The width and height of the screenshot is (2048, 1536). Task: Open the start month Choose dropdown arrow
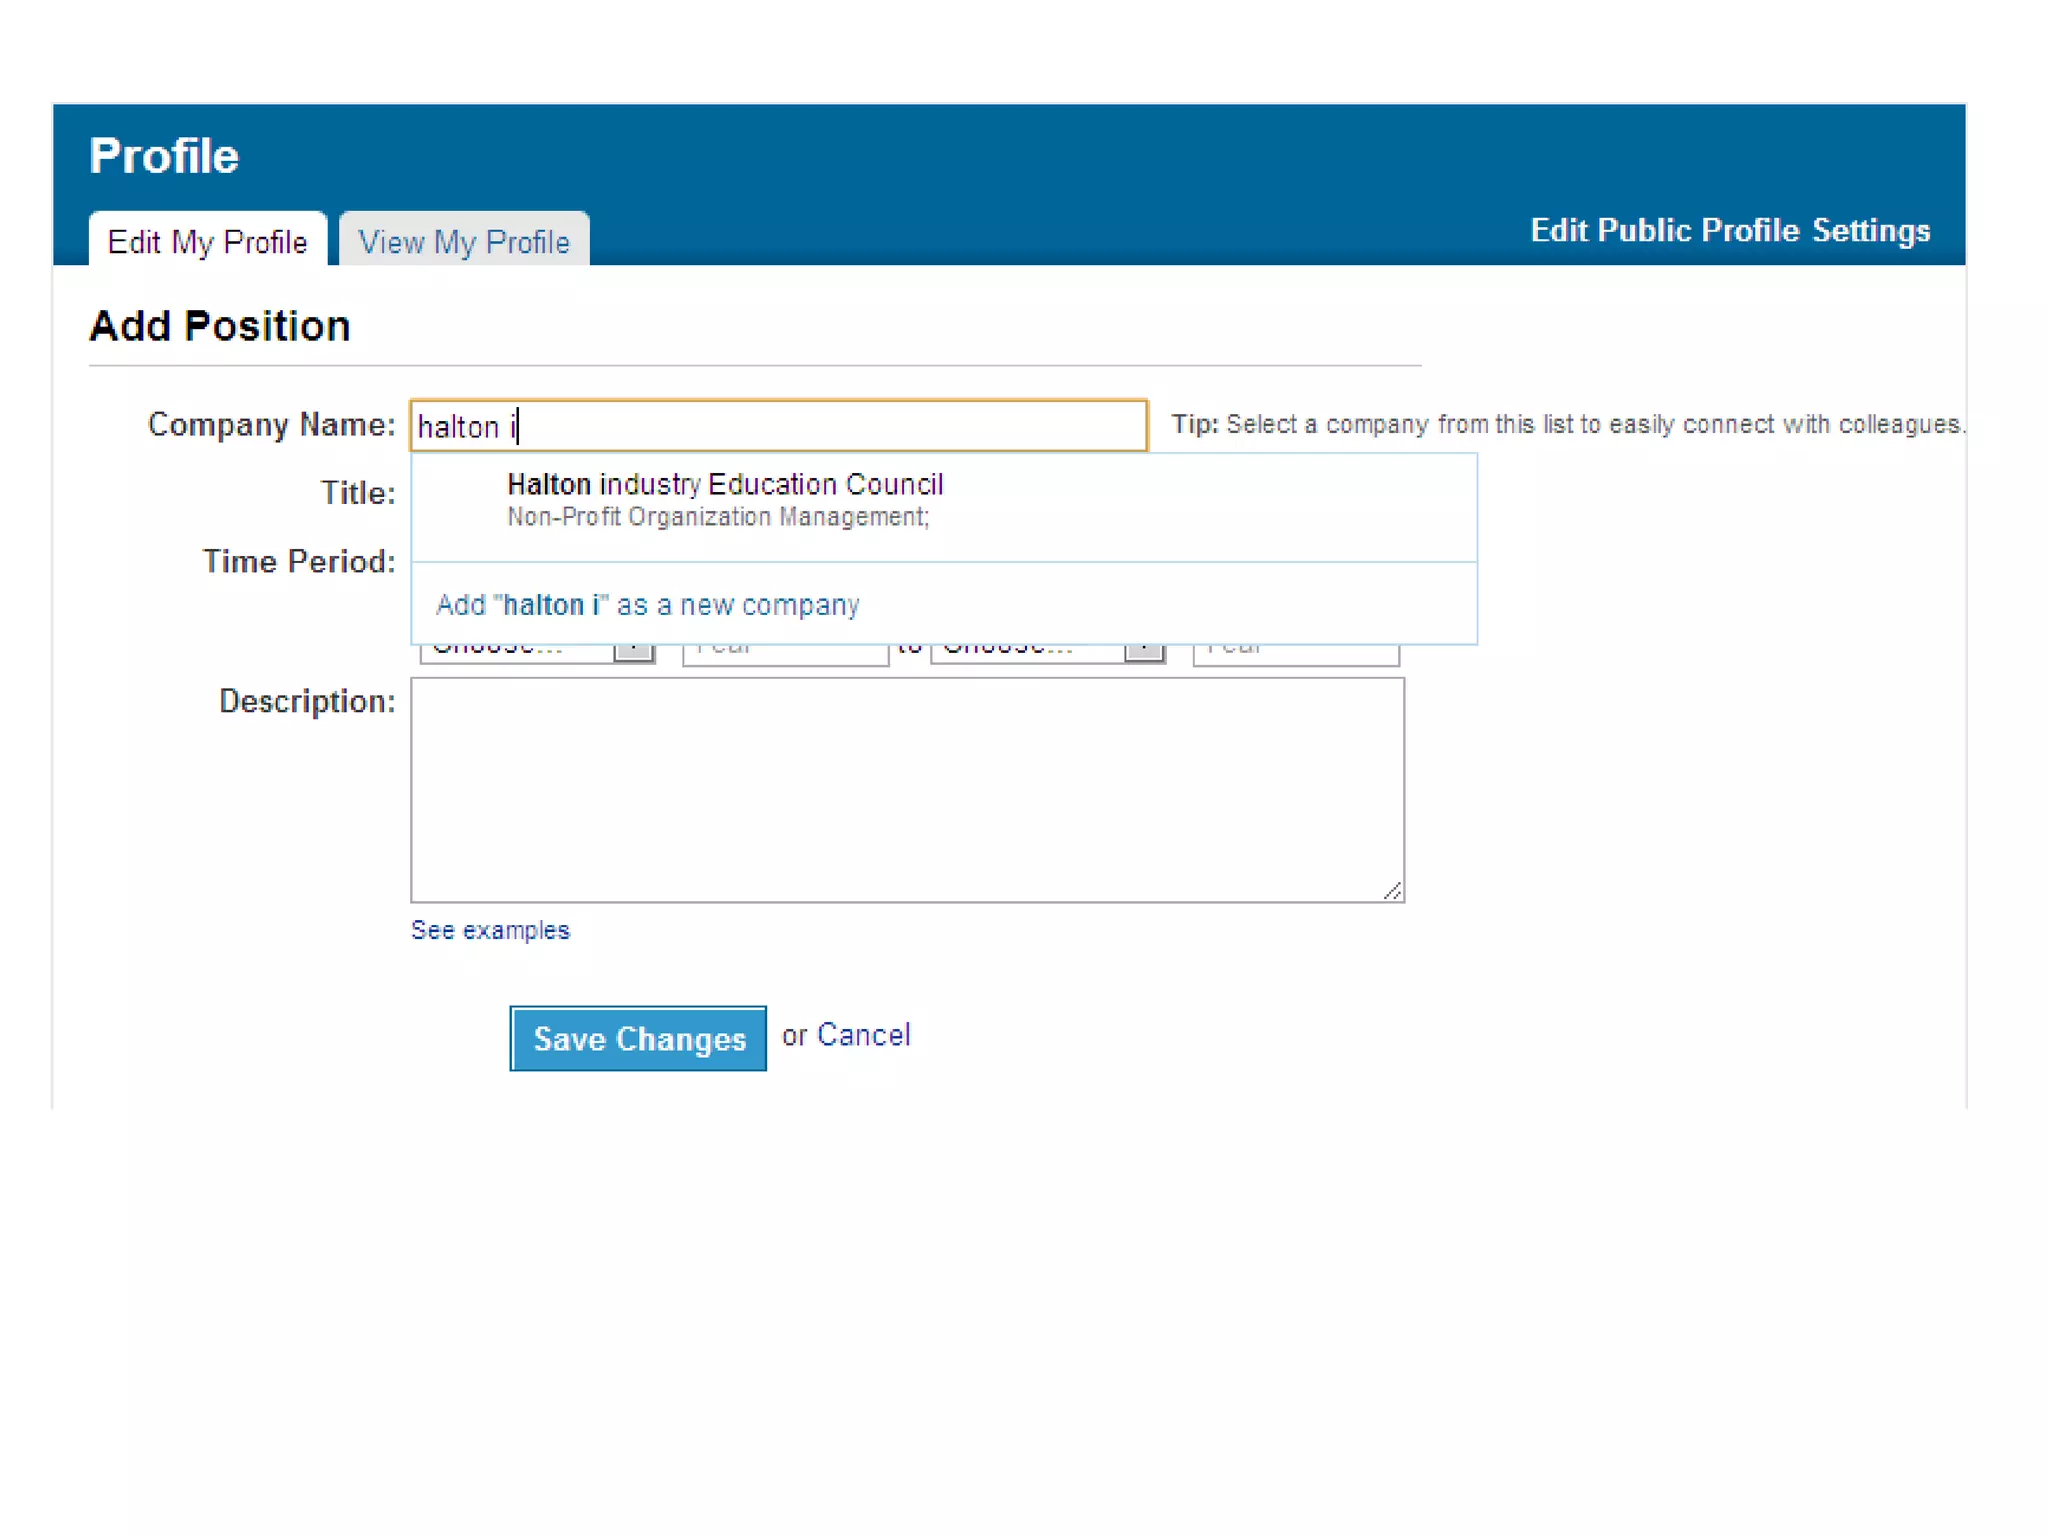click(634, 653)
